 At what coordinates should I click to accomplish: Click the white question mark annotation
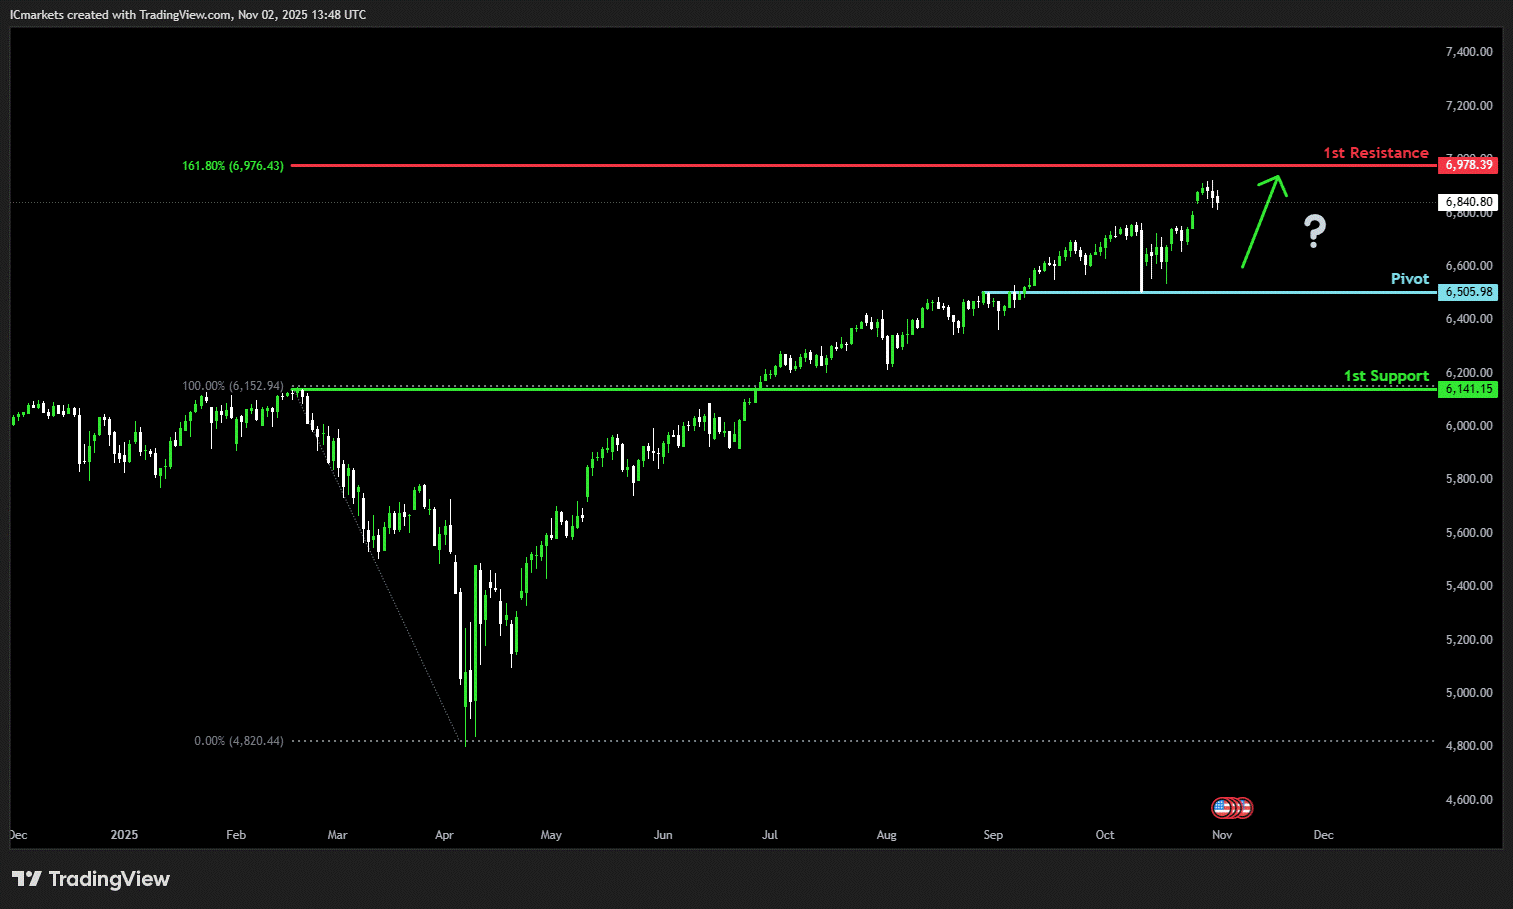(1315, 232)
